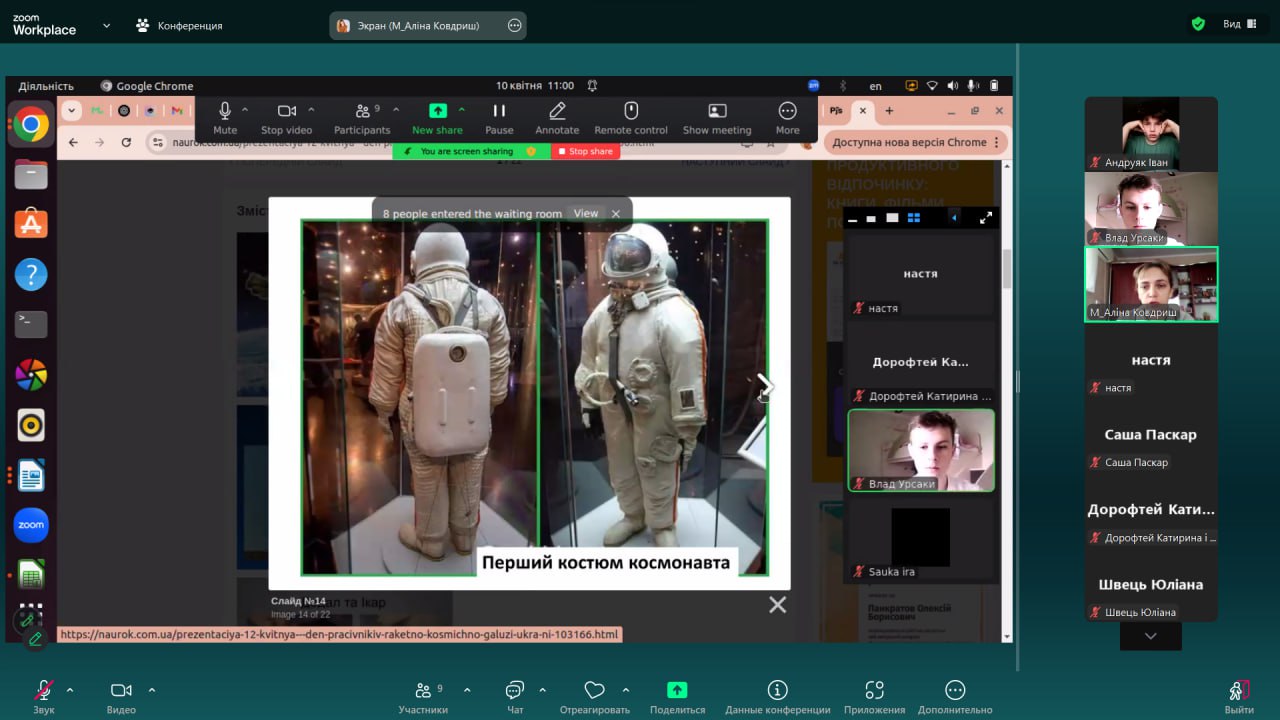The image size is (1280, 720).
Task: Expand arrow beside New share
Action: pyautogui.click(x=462, y=110)
